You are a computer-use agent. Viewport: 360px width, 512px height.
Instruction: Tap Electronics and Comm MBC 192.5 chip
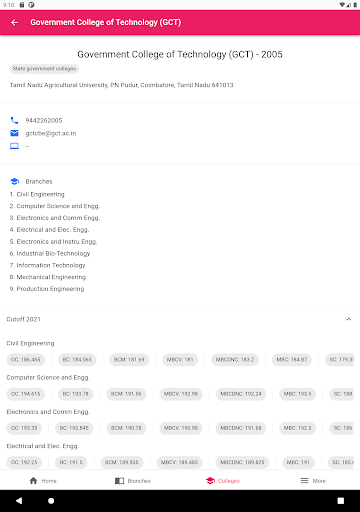297,428
